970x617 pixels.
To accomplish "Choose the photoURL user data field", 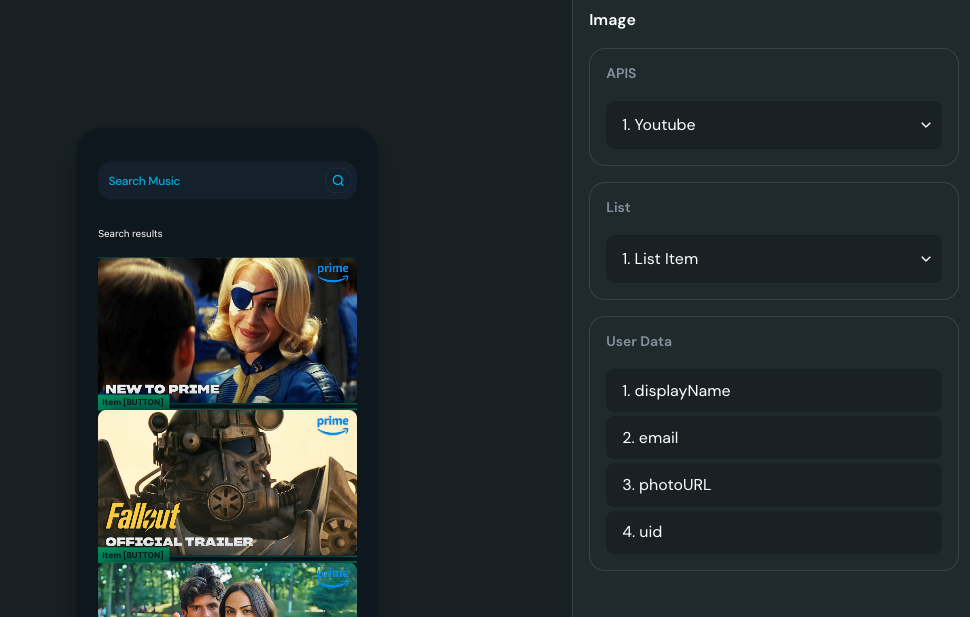I will pyautogui.click(x=773, y=485).
